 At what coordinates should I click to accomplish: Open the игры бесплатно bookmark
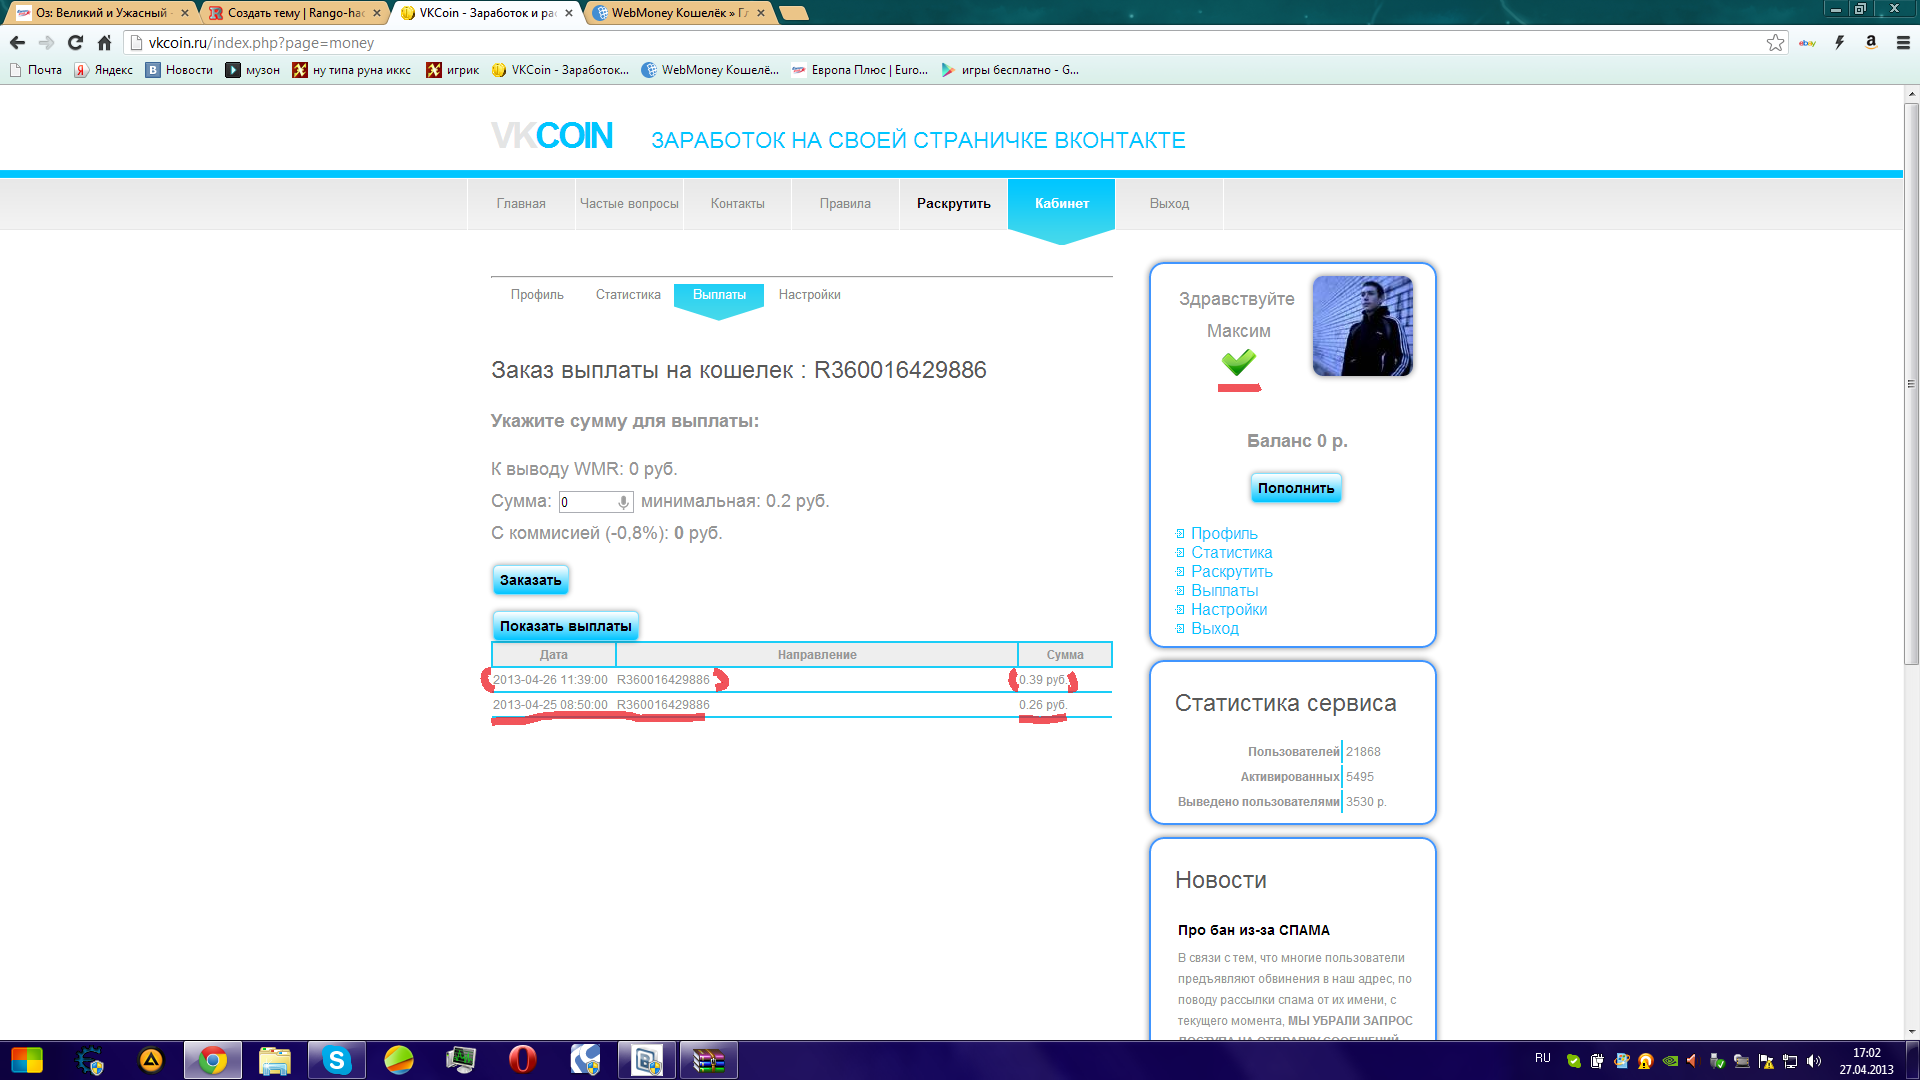coord(1010,70)
